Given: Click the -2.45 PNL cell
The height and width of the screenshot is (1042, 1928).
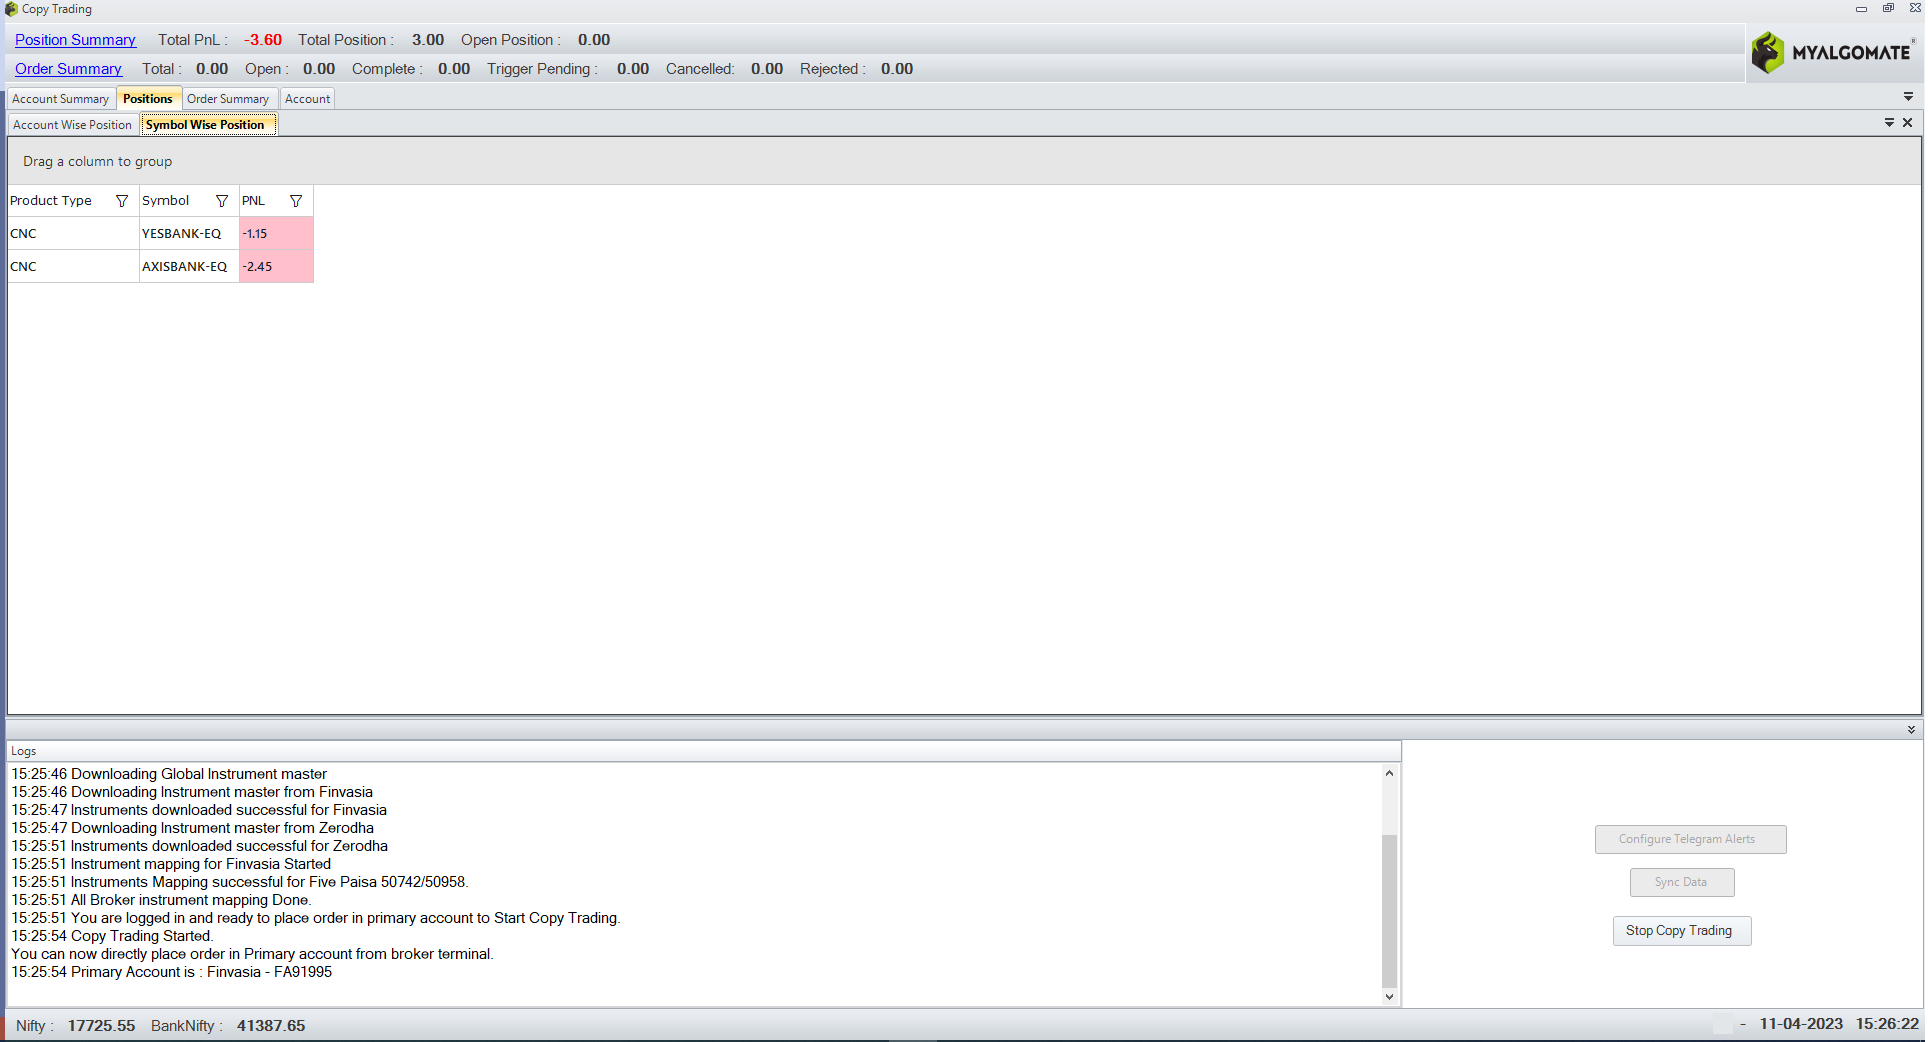Looking at the screenshot, I should click(x=276, y=267).
